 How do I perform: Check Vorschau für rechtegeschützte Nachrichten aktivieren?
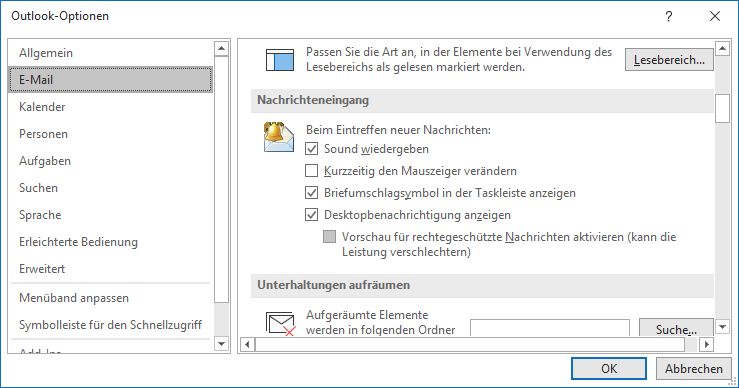[x=329, y=237]
